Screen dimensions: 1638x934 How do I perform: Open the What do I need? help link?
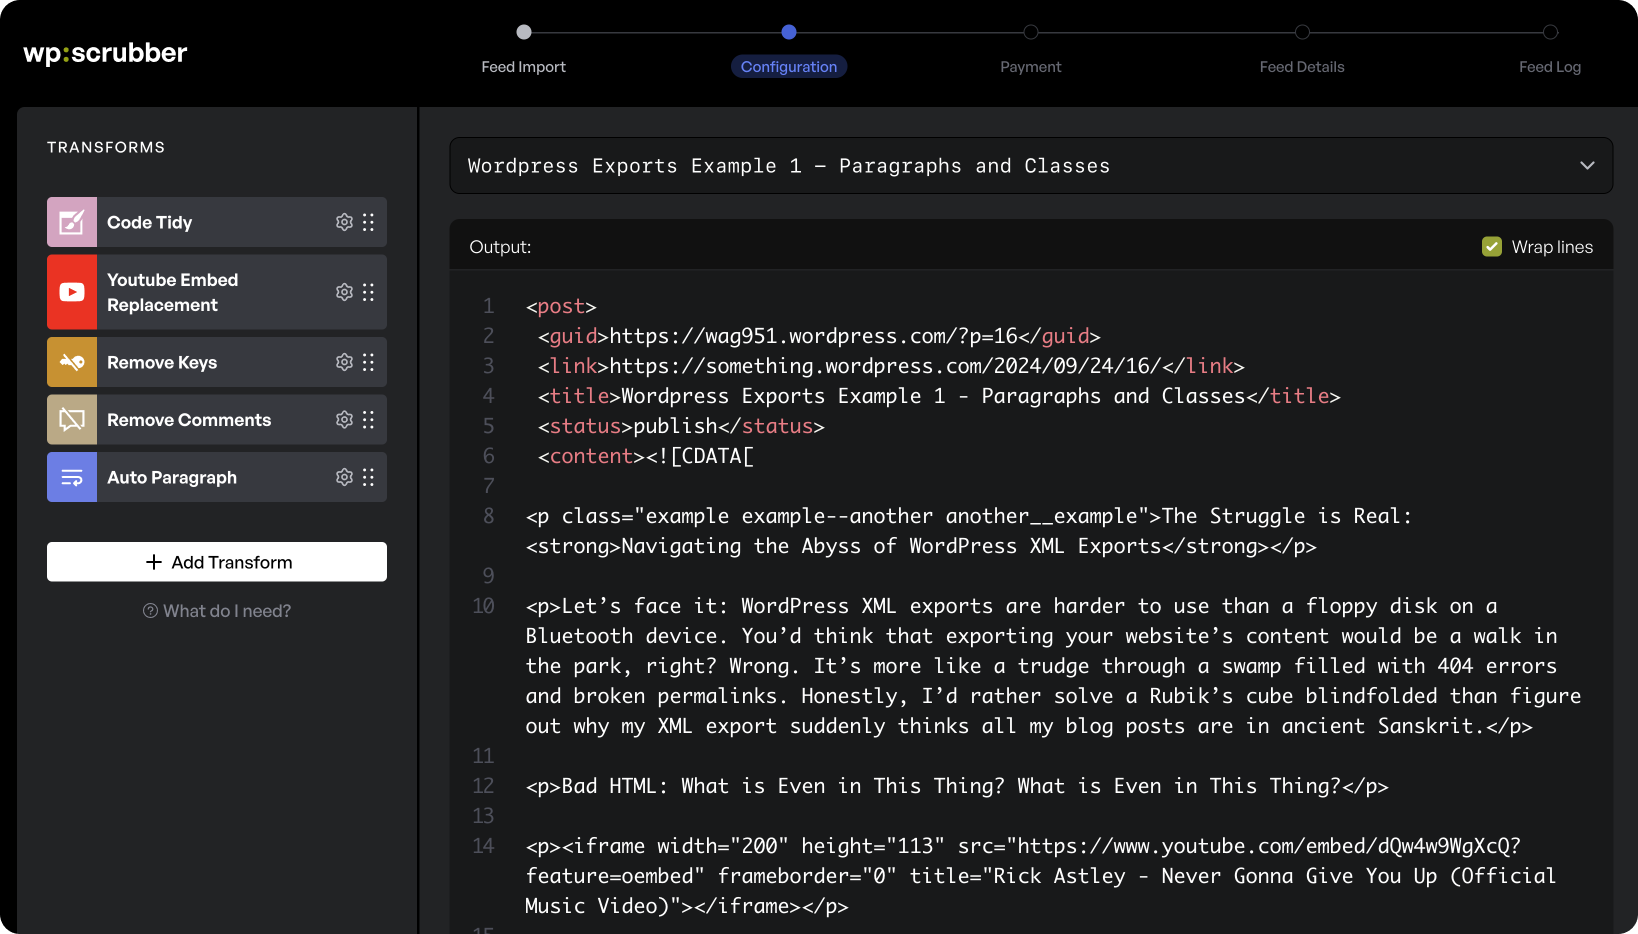point(217,611)
